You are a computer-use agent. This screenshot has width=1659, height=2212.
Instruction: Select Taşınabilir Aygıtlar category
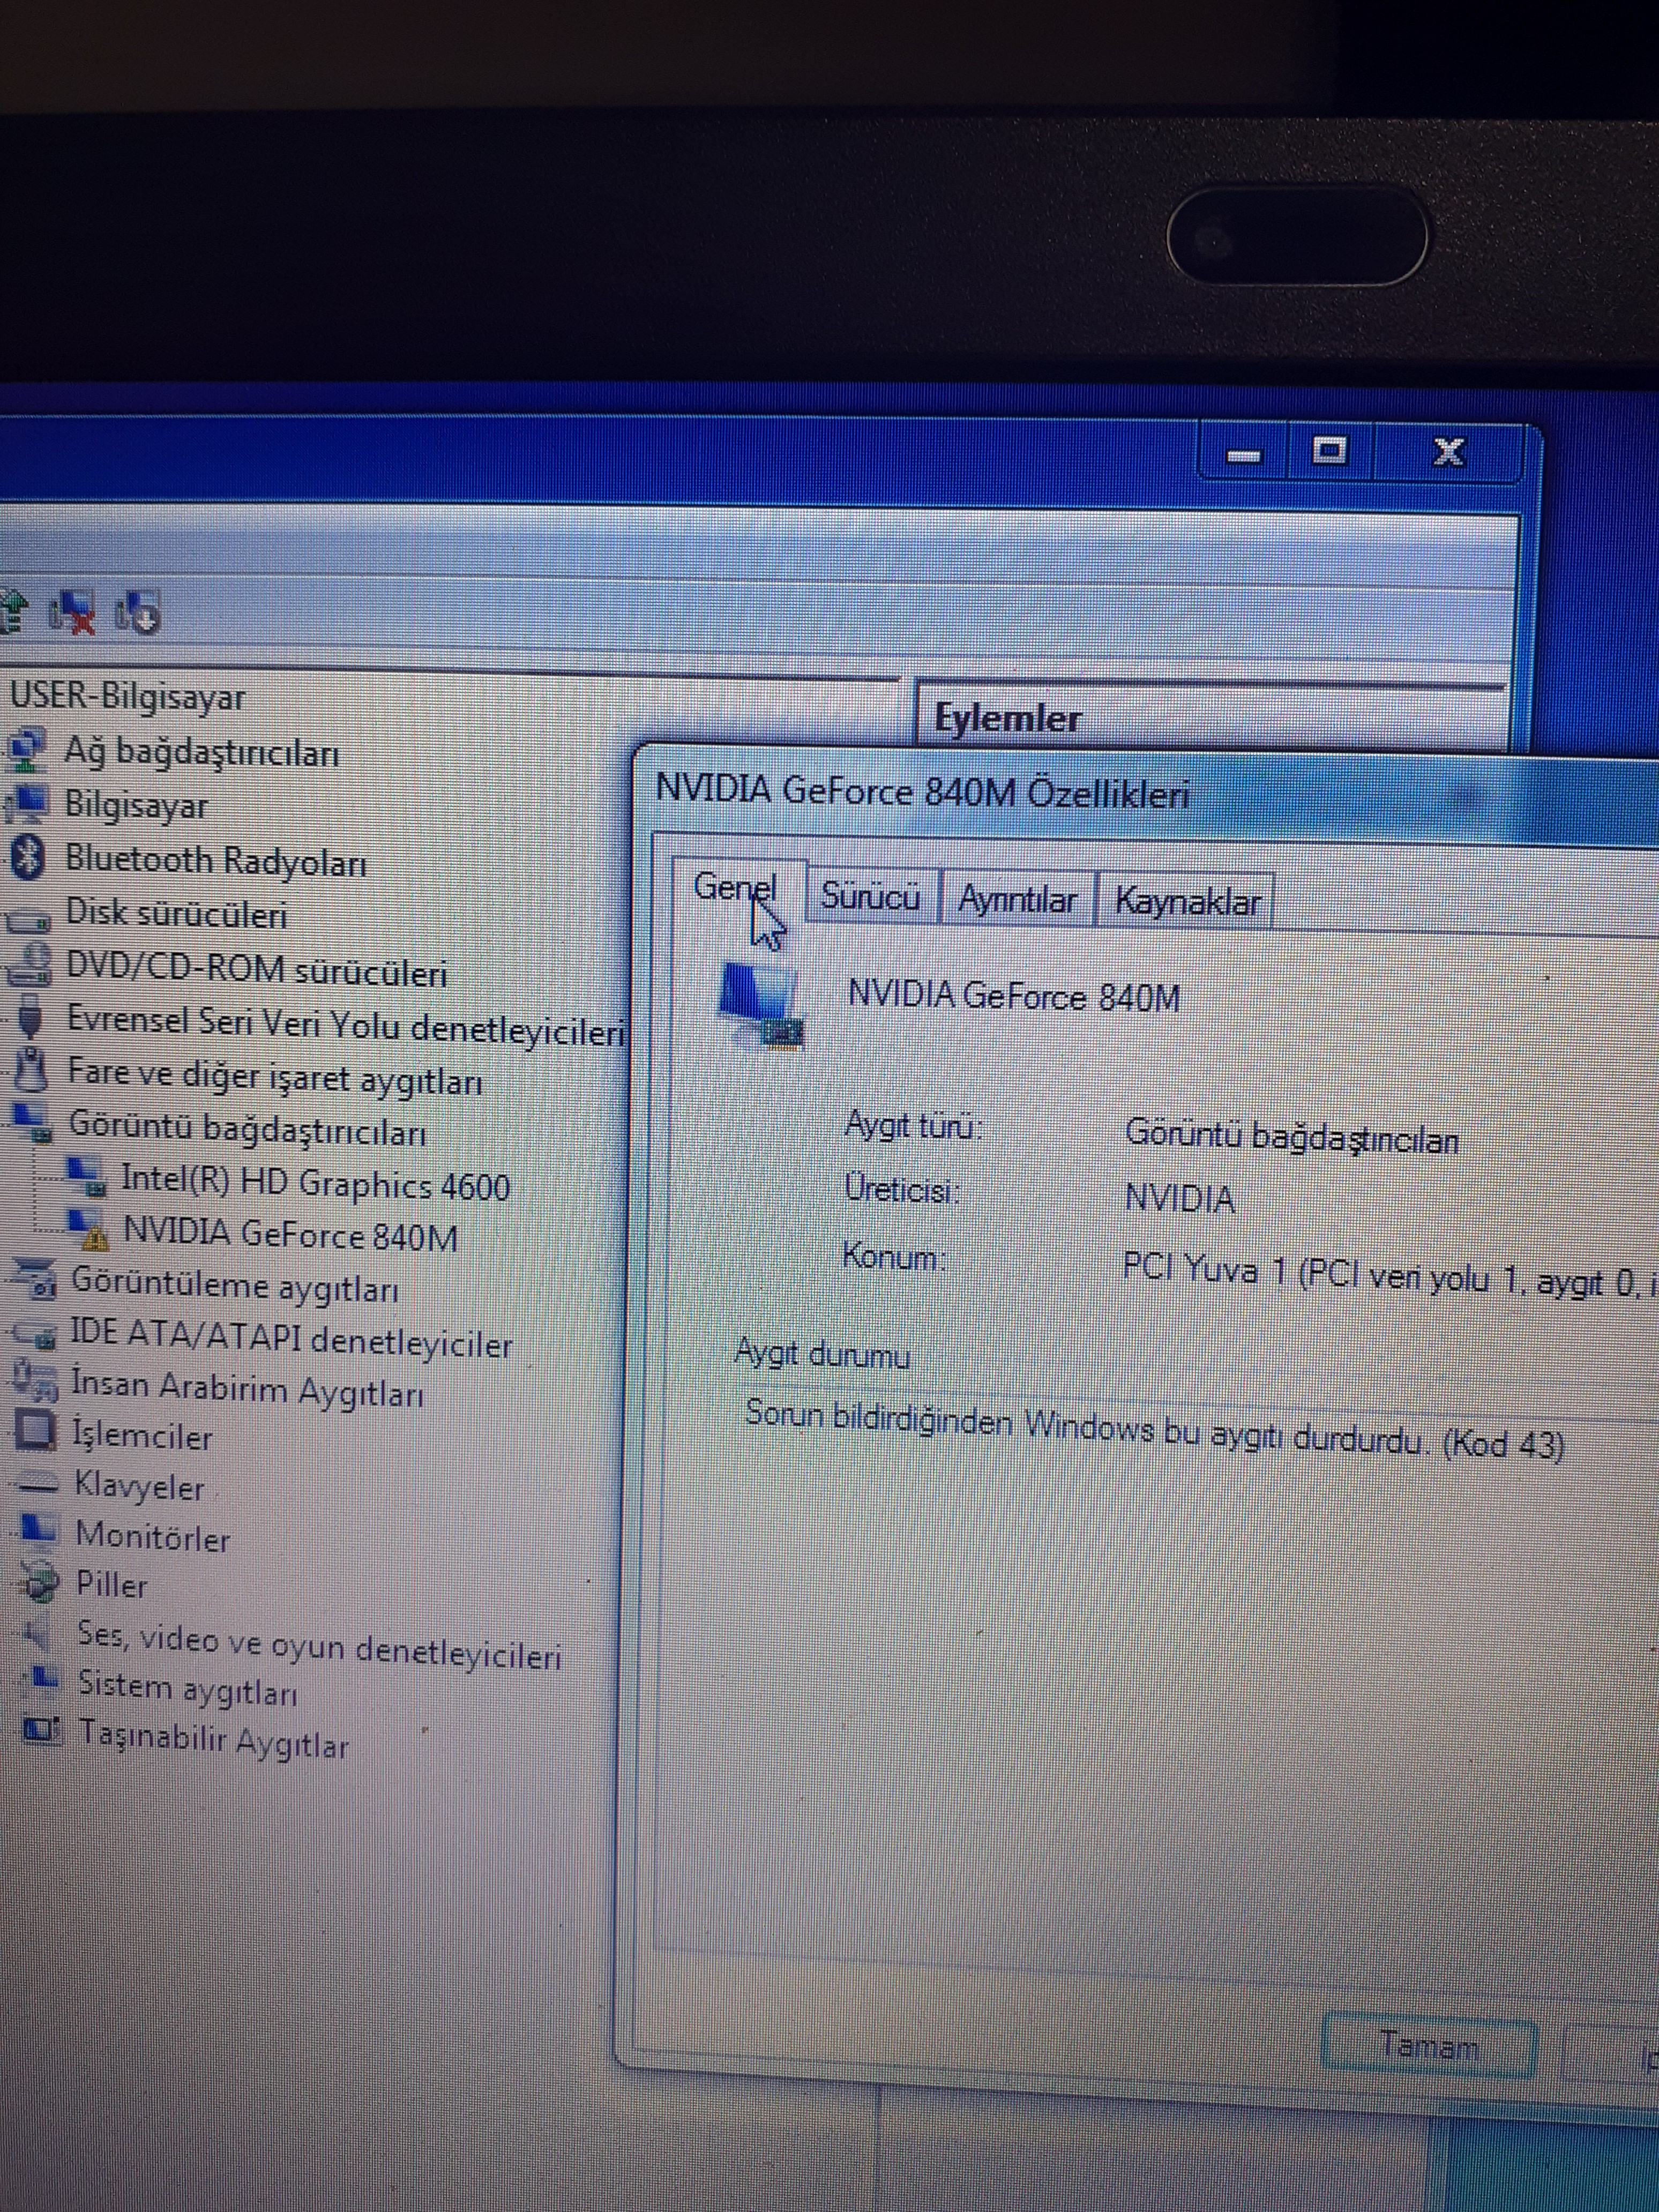(x=214, y=1738)
